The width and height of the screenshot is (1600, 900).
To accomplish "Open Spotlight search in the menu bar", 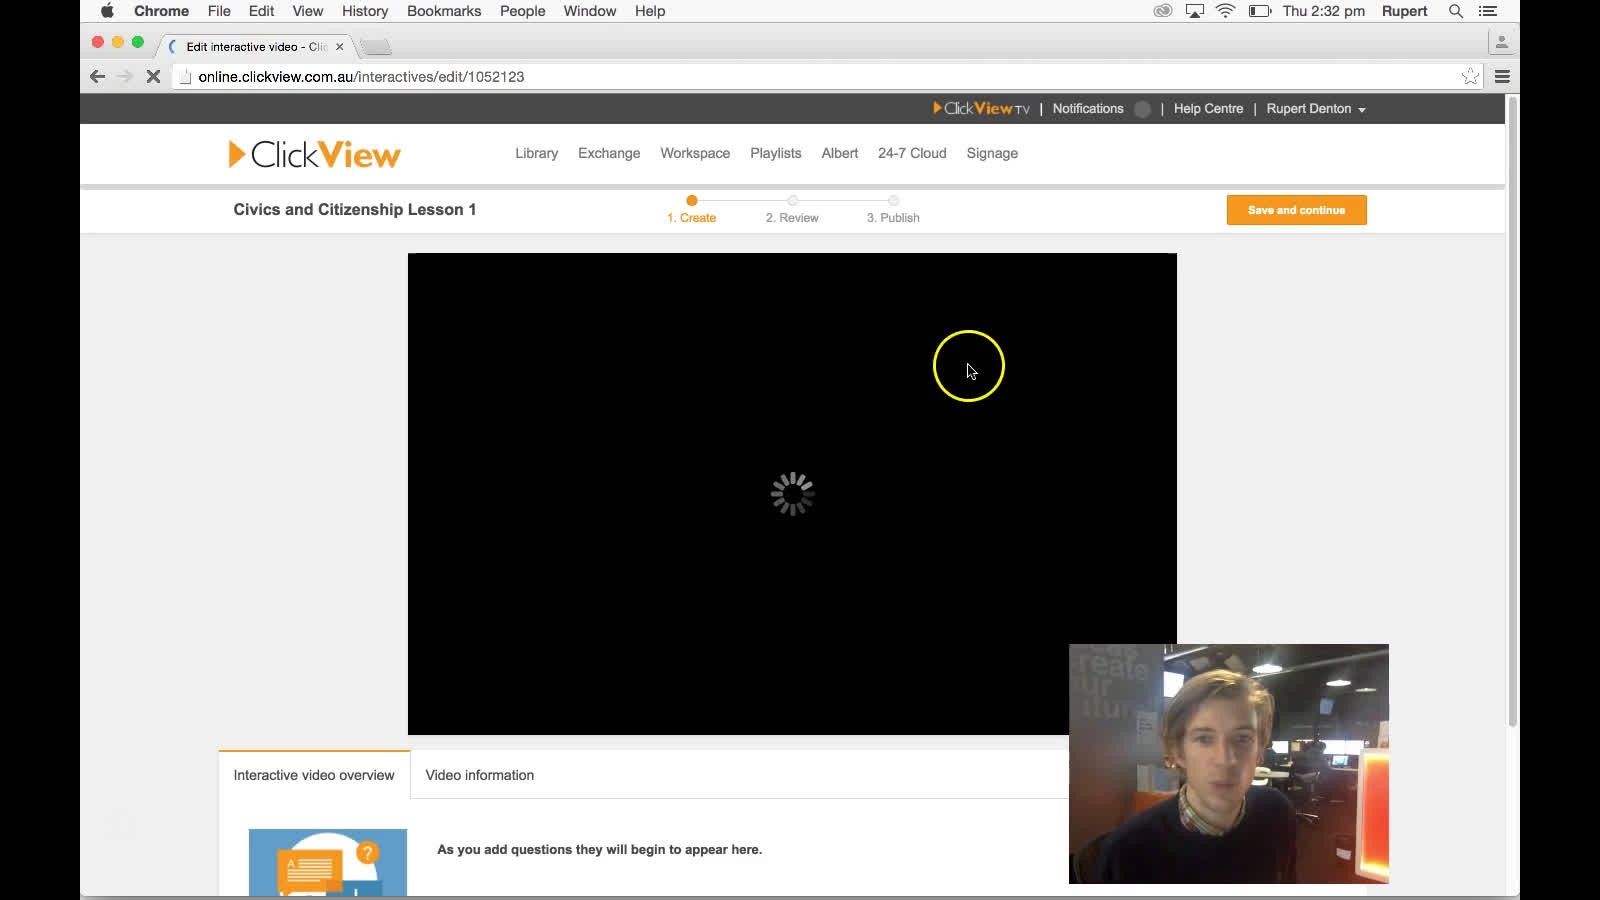I will pos(1454,11).
